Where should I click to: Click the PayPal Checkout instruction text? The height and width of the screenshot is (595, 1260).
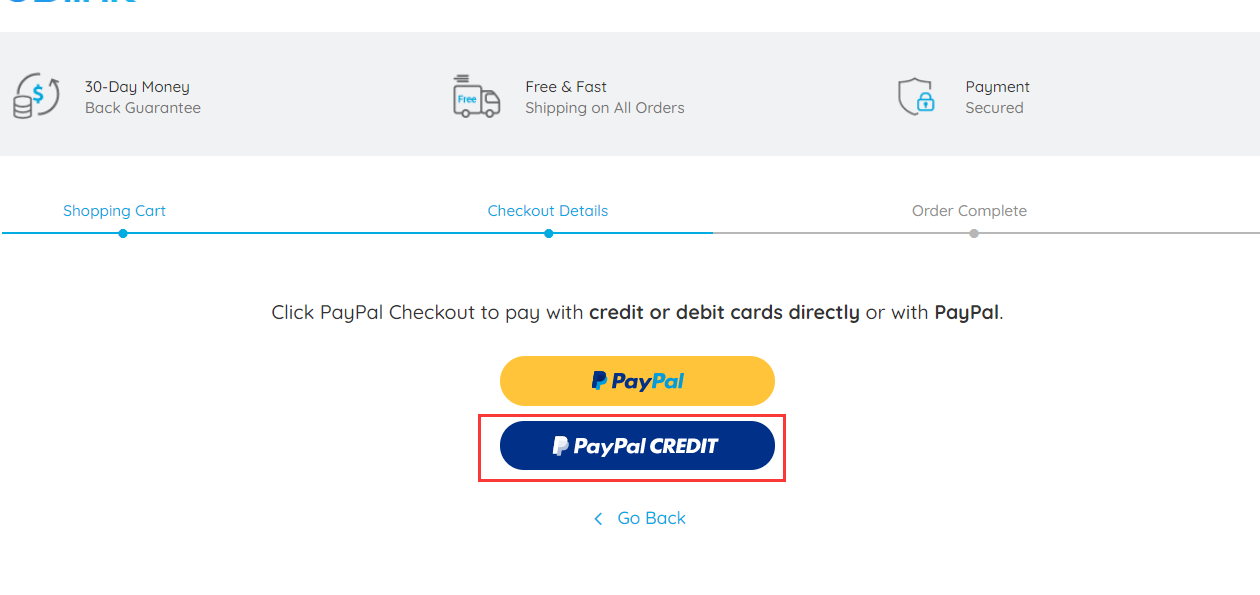point(637,312)
